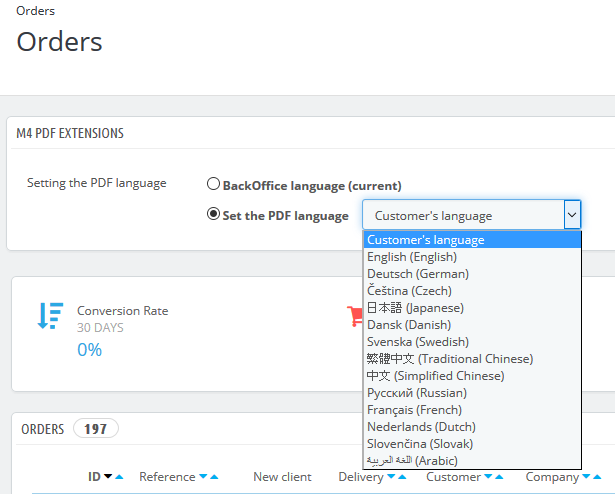Pick Nederlands (Dutch) option
This screenshot has height=494, width=615.
(x=472, y=427)
